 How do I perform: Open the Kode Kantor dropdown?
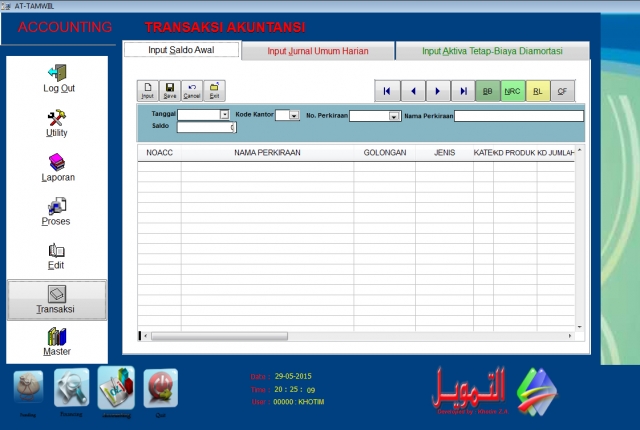[x=294, y=116]
